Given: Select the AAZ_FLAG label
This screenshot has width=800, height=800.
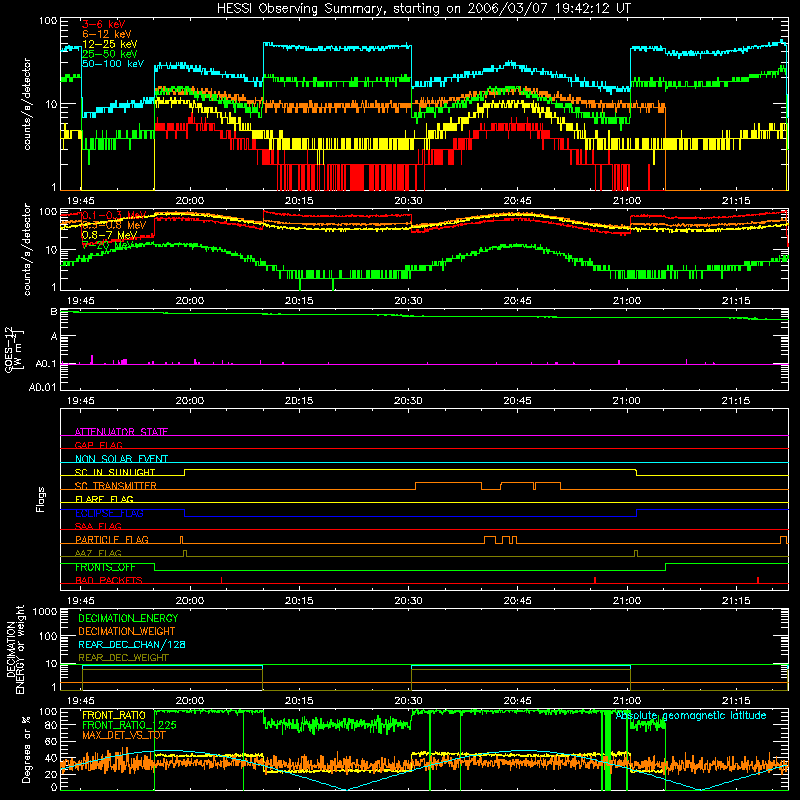Looking at the screenshot, I should click(x=98, y=553).
